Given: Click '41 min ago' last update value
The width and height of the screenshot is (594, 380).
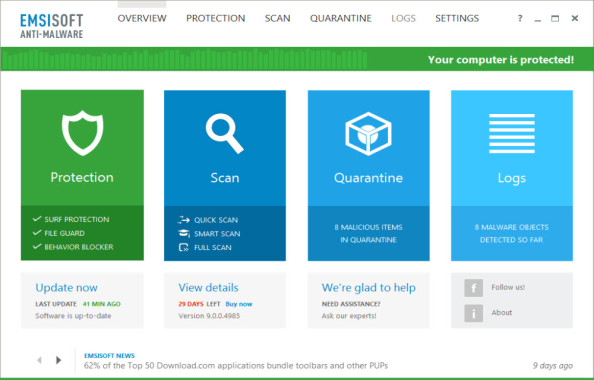Looking at the screenshot, I should click(x=102, y=304).
